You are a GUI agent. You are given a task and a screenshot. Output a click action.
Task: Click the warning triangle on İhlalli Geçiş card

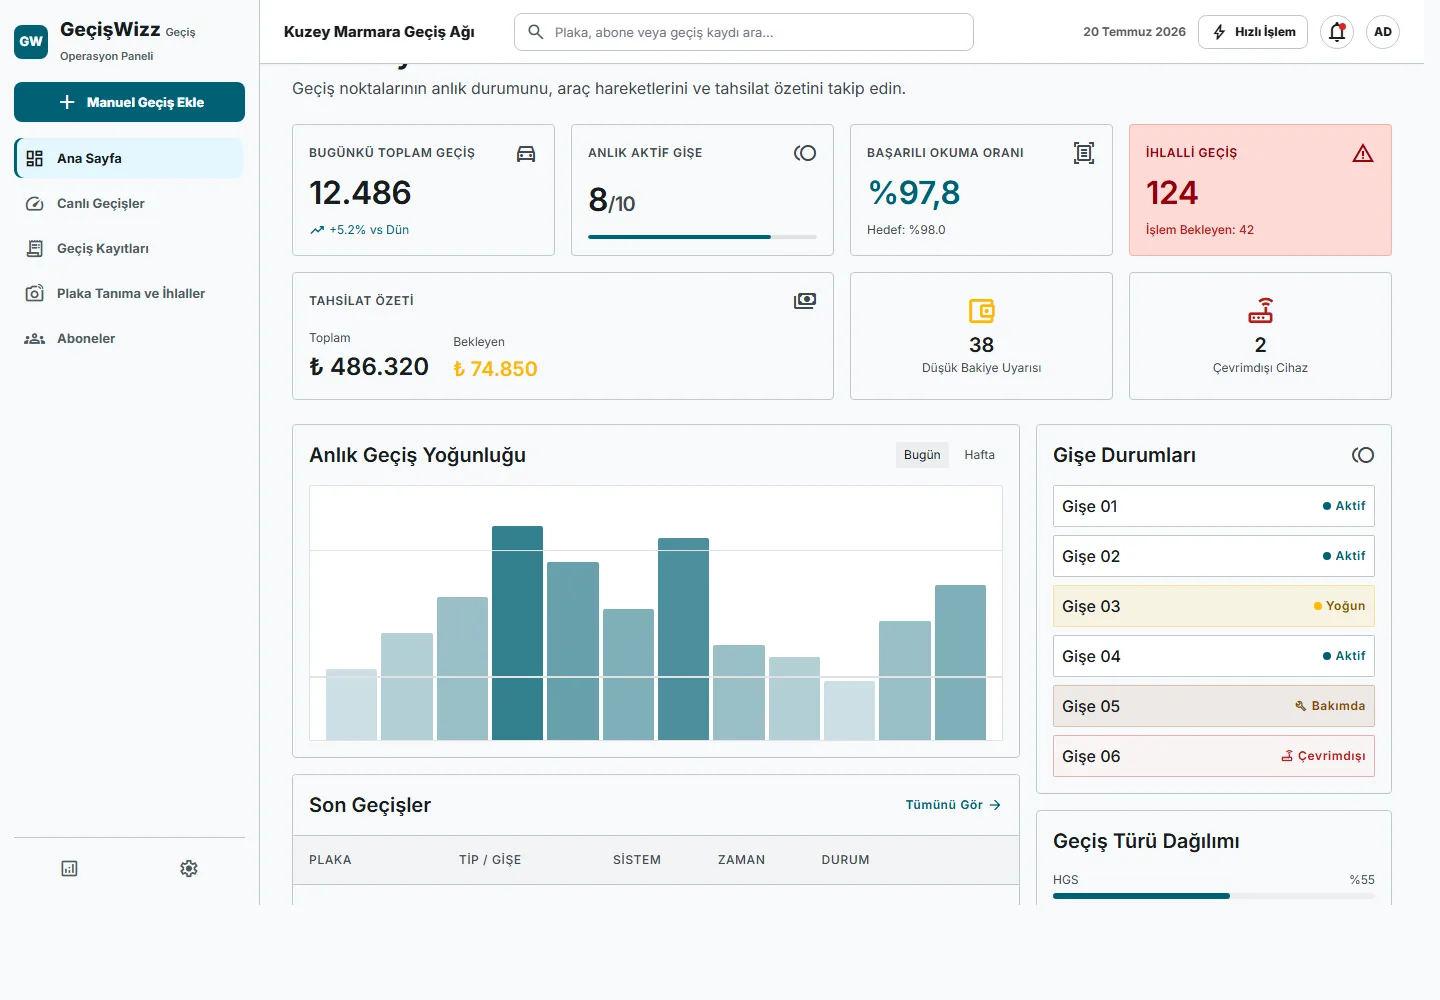[1363, 153]
